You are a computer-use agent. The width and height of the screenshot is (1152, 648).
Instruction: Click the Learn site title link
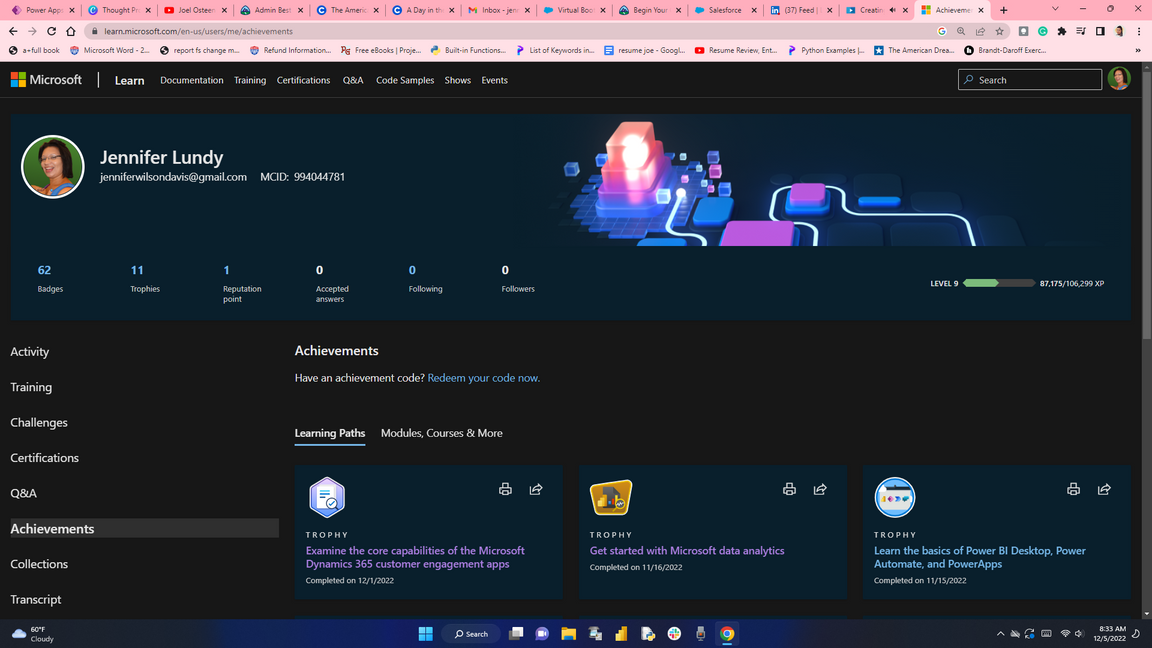tap(129, 80)
